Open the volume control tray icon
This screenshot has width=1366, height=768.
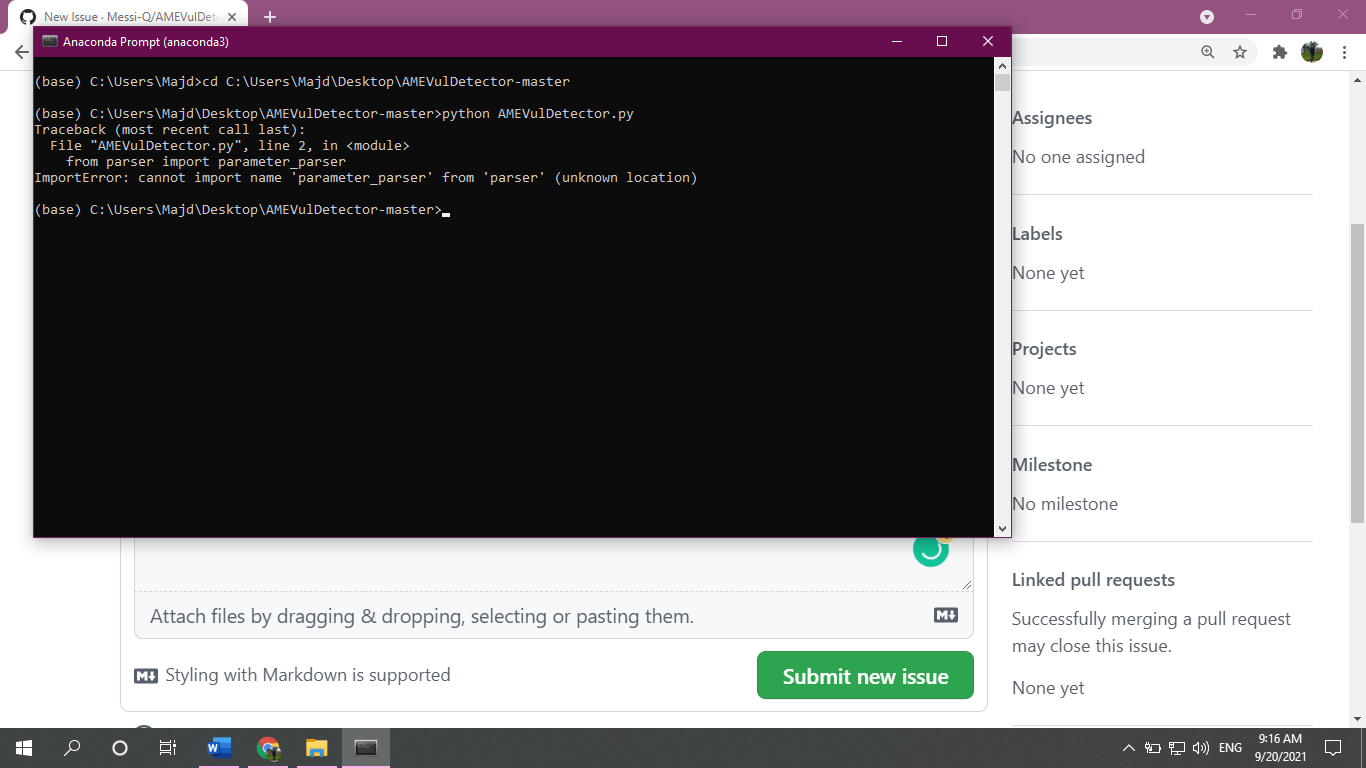(x=1201, y=748)
